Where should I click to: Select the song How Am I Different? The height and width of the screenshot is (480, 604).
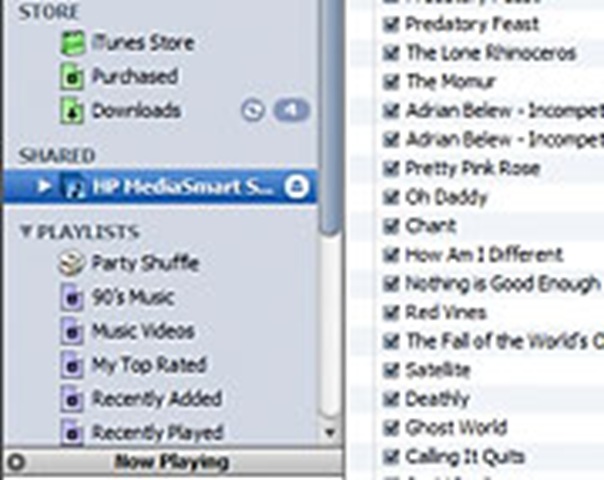pyautogui.click(x=484, y=255)
